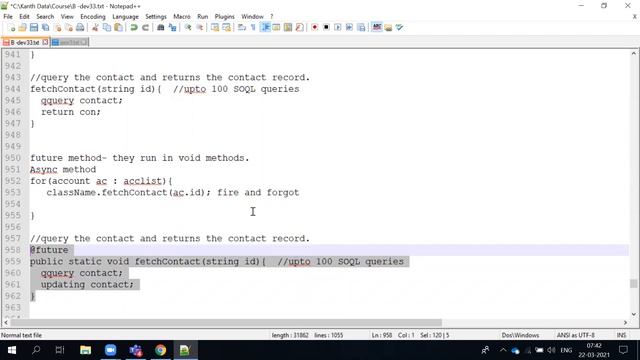The width and height of the screenshot is (640, 360).
Task: Open the Window menu
Action: click(252, 17)
